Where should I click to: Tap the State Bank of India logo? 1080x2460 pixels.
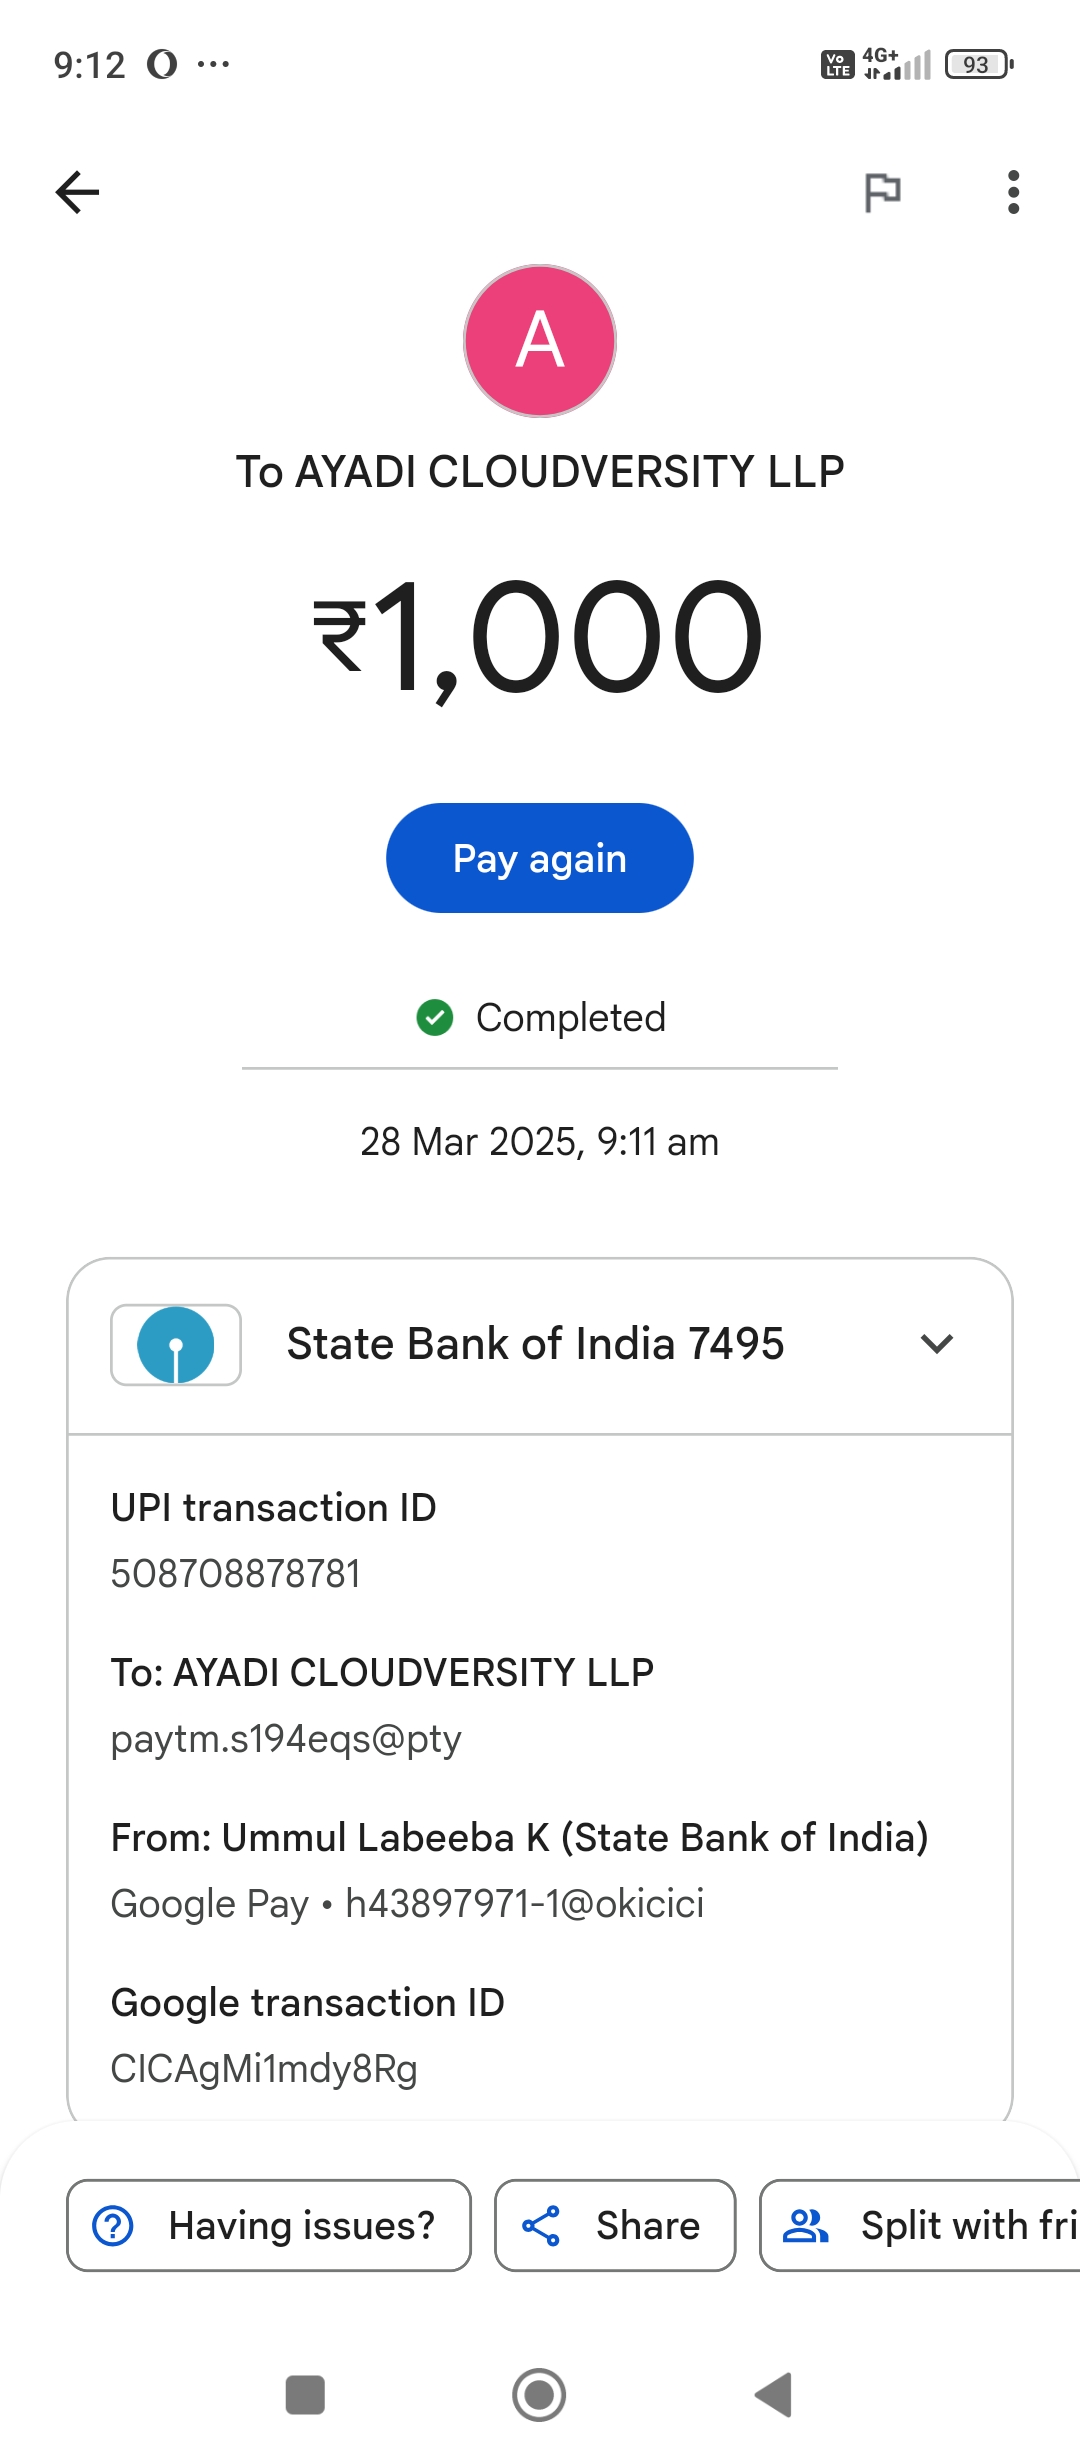pos(176,1345)
